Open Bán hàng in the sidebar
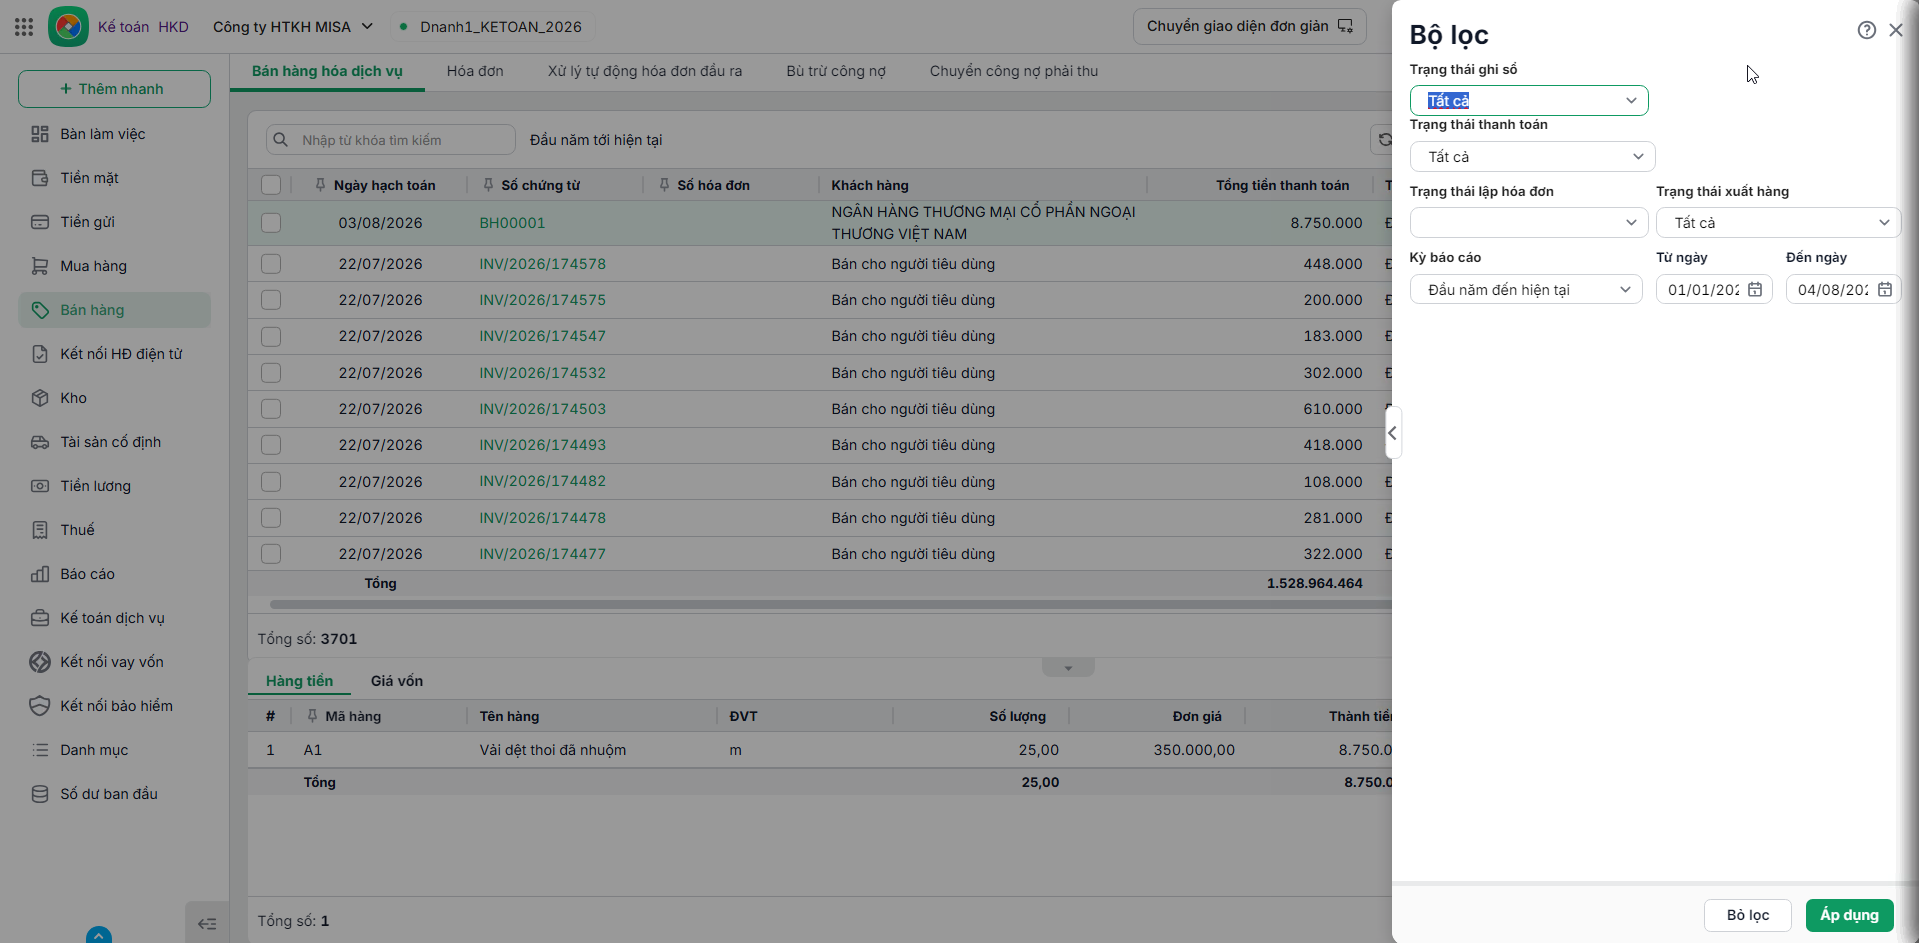The width and height of the screenshot is (1919, 943). pos(114,310)
